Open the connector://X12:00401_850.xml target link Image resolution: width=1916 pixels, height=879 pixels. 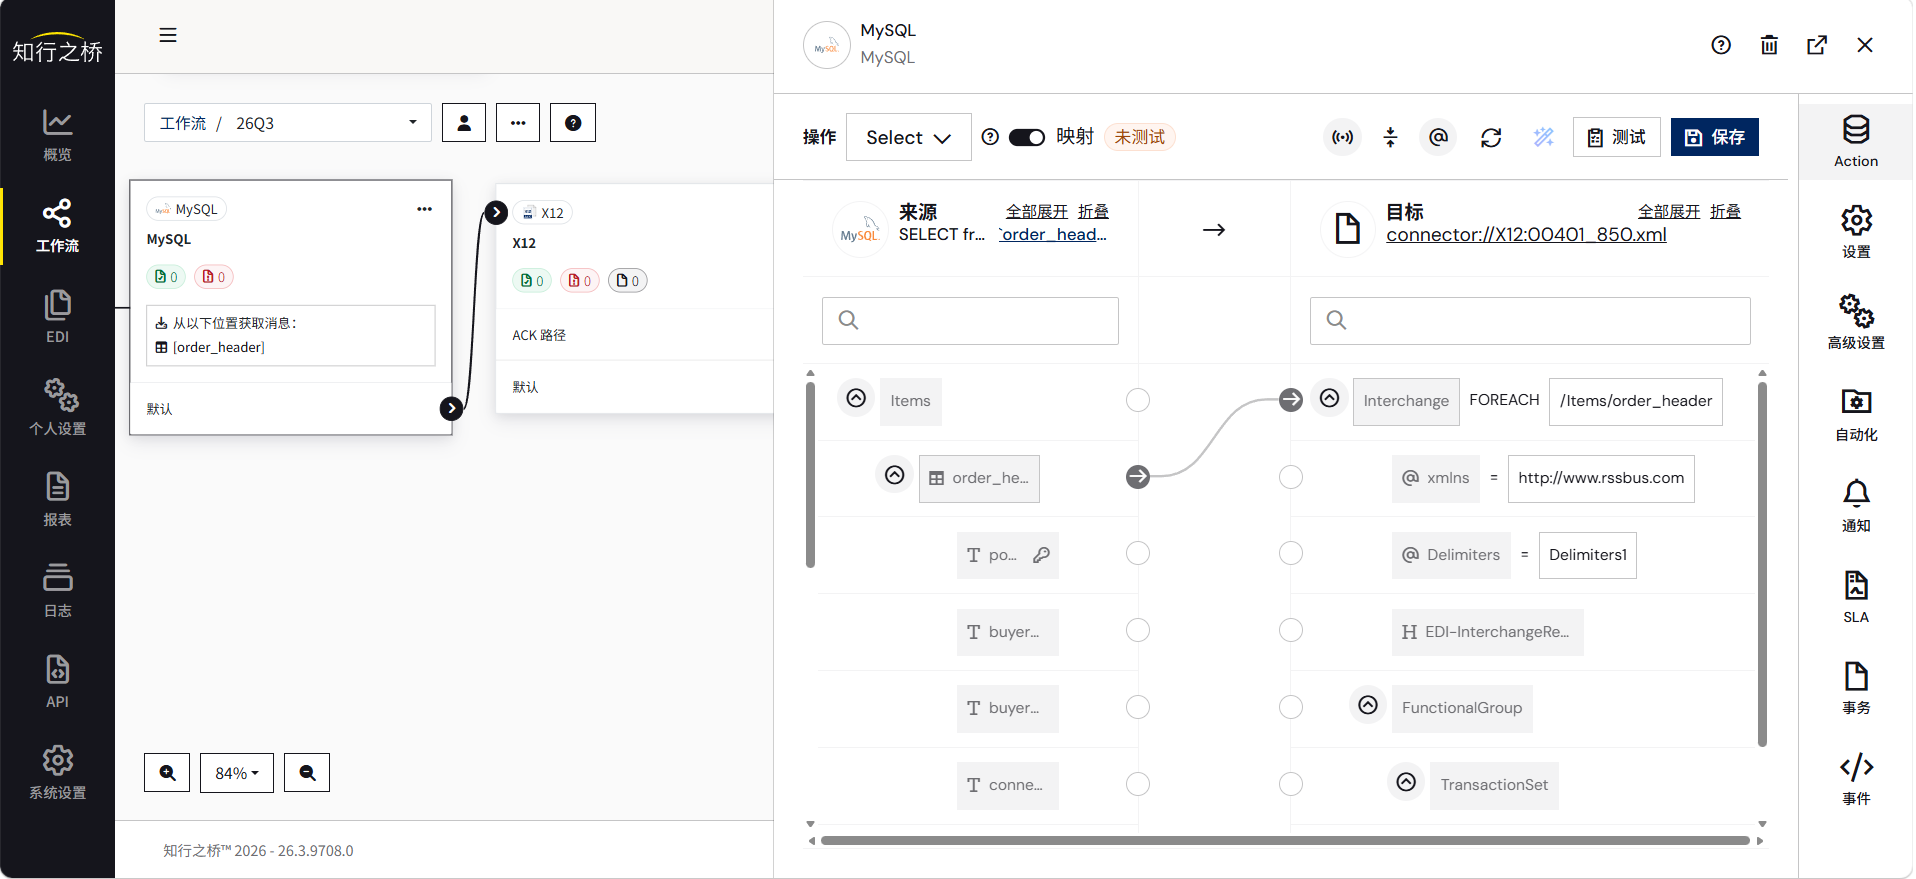click(1526, 234)
